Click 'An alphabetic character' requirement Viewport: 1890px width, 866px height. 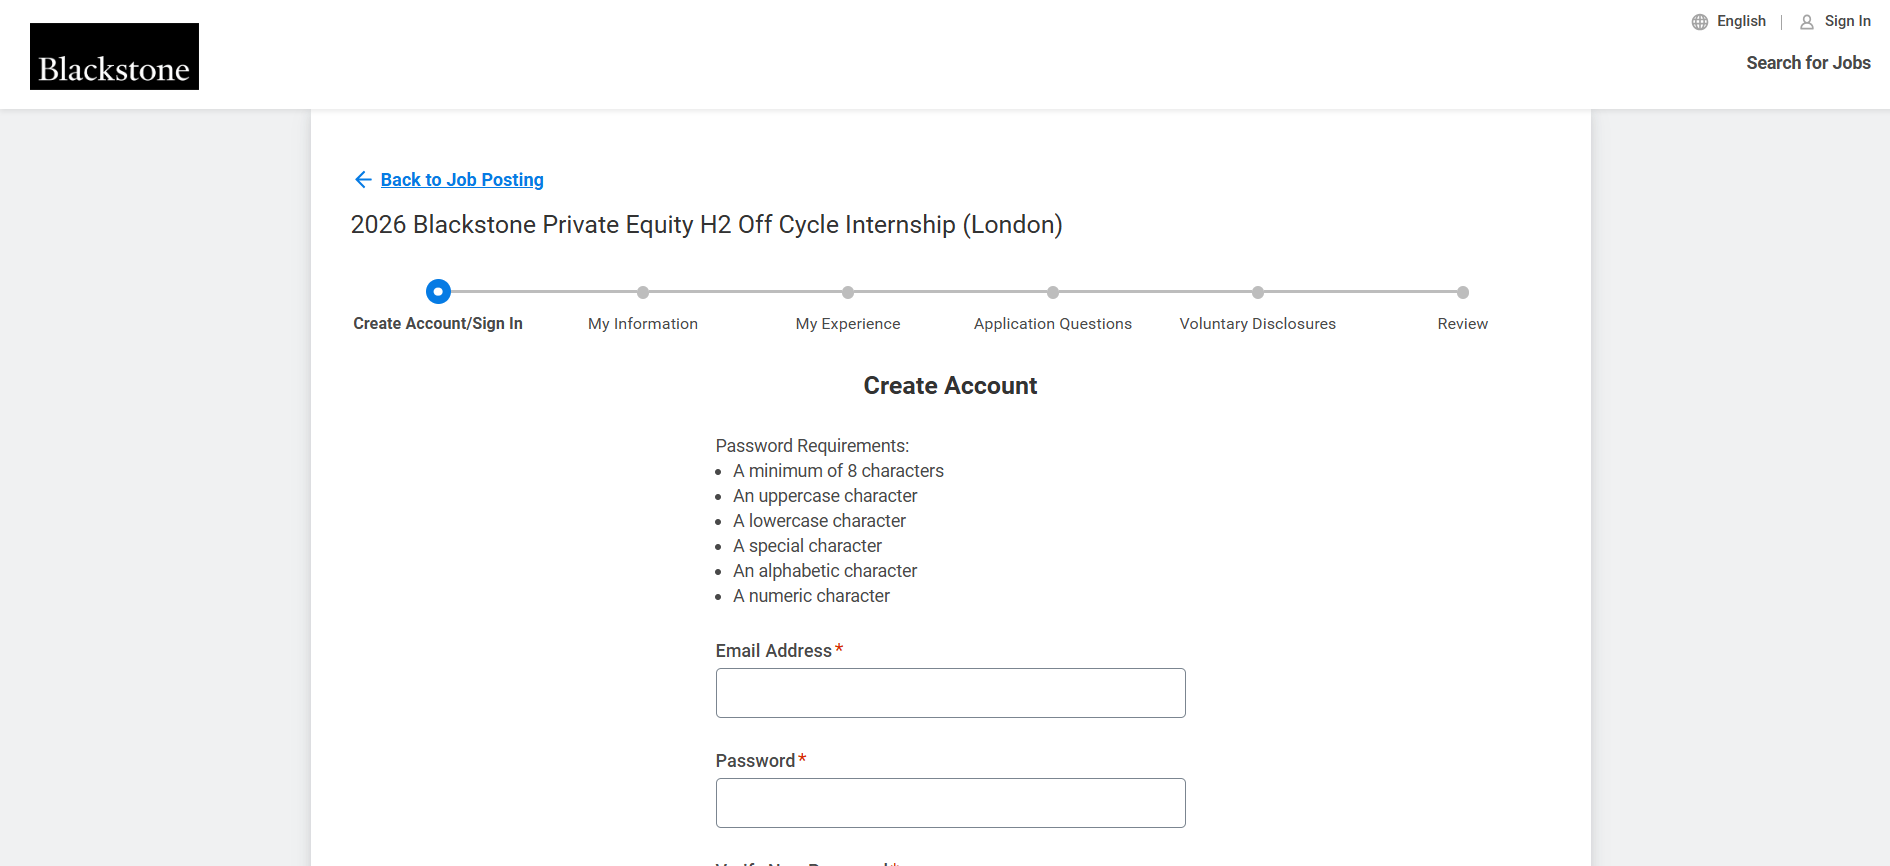click(x=825, y=571)
